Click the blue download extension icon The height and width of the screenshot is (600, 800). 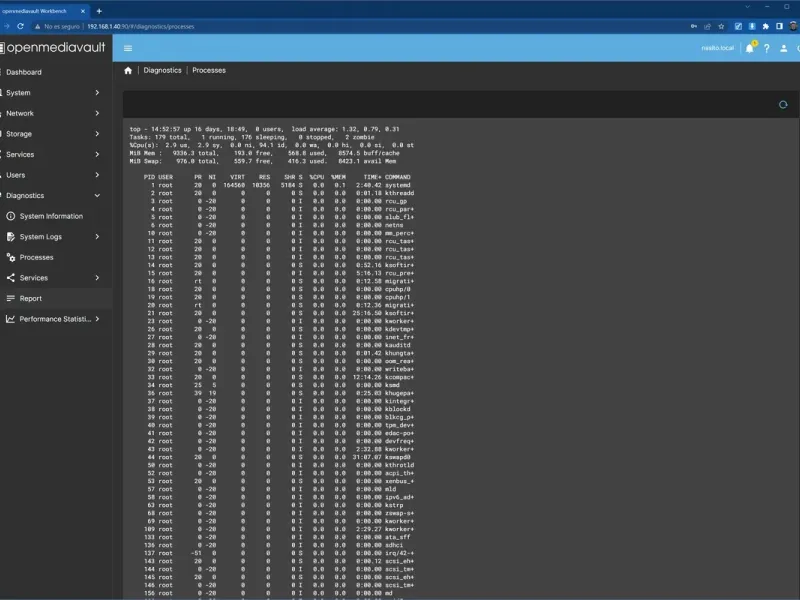coord(752,27)
